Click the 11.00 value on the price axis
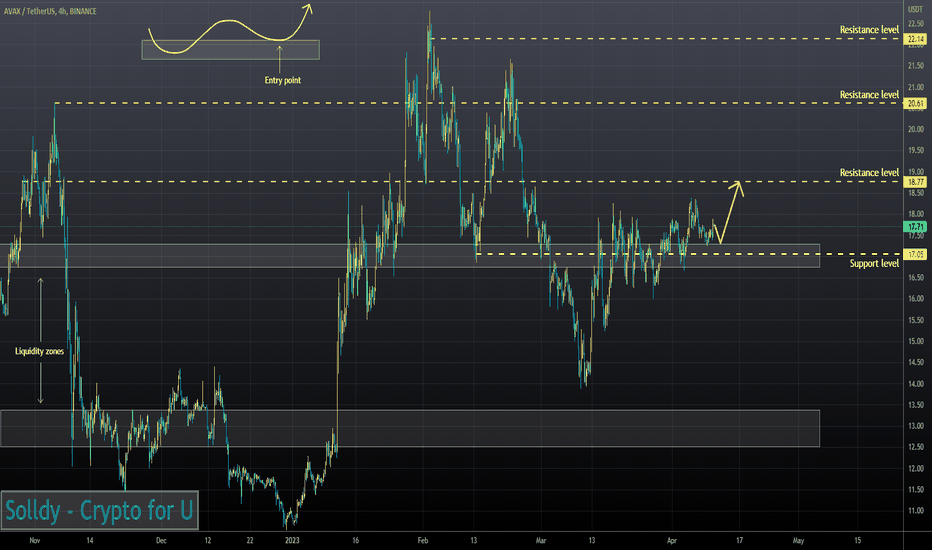This screenshot has width=932, height=550. [915, 511]
